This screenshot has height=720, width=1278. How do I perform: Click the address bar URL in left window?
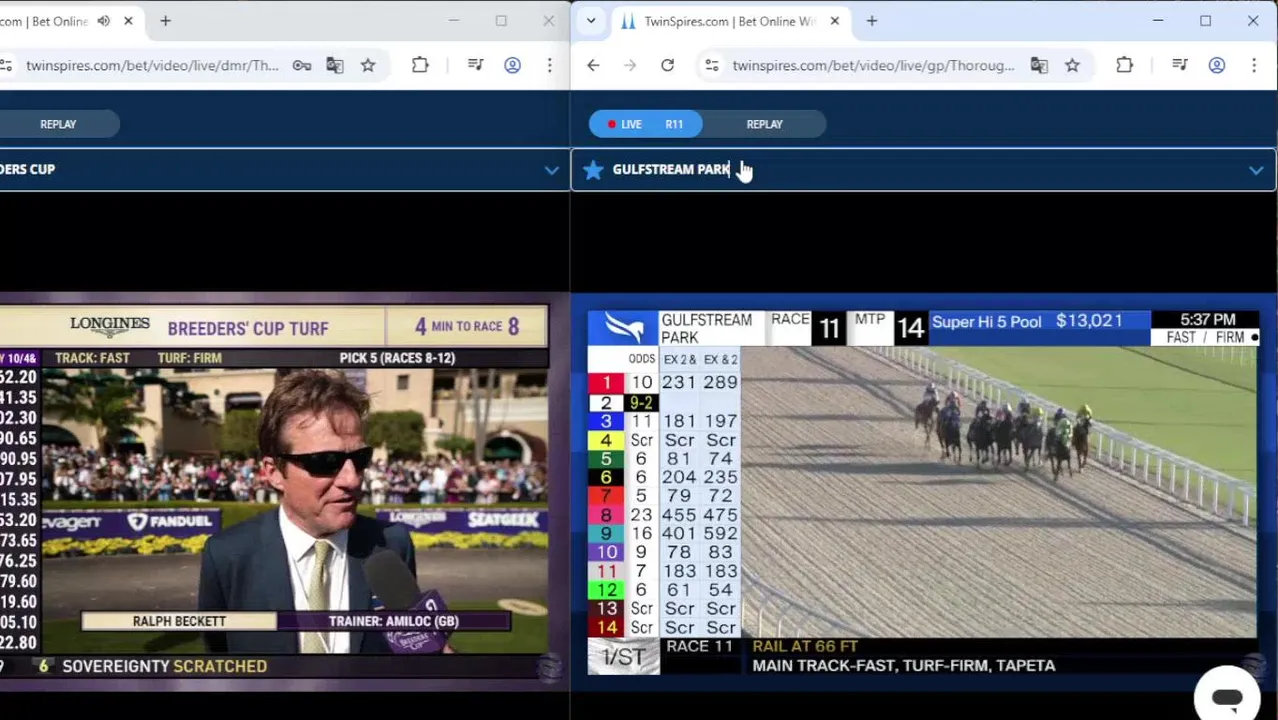152,66
